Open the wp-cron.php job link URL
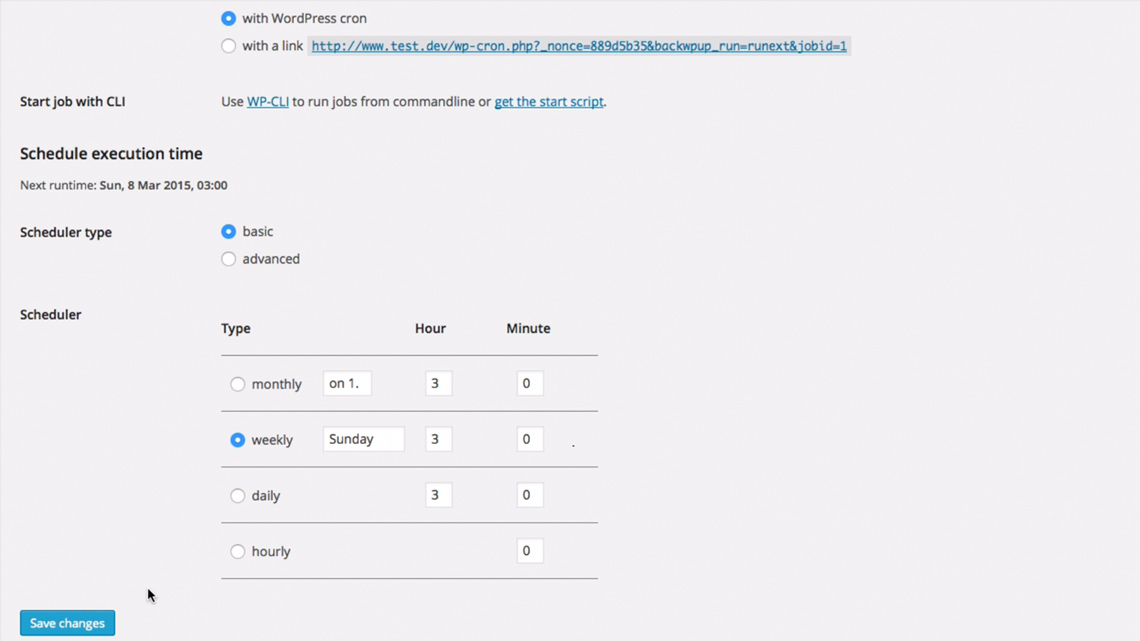 (x=579, y=46)
